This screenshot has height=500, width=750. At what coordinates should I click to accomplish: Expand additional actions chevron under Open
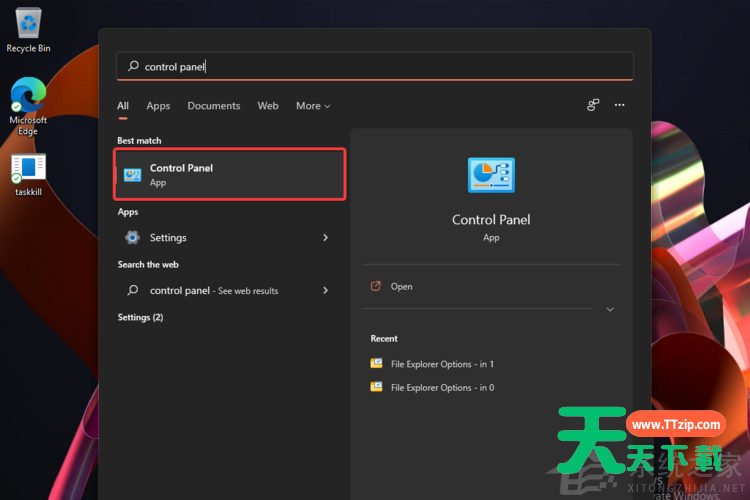pos(610,310)
